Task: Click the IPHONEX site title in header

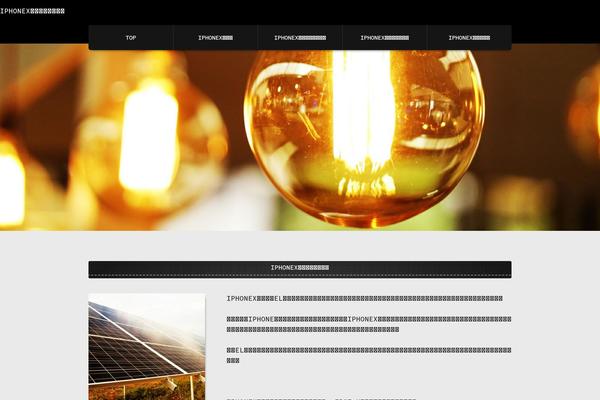Action: tap(32, 11)
